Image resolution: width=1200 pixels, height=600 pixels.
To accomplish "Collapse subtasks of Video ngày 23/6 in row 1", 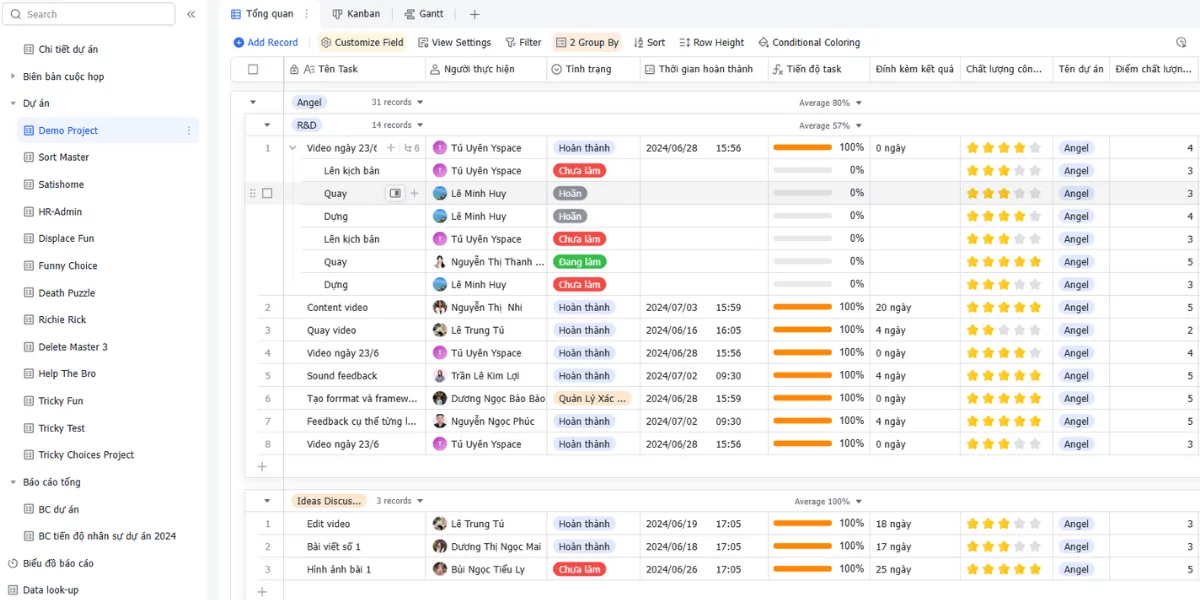I will (293, 148).
